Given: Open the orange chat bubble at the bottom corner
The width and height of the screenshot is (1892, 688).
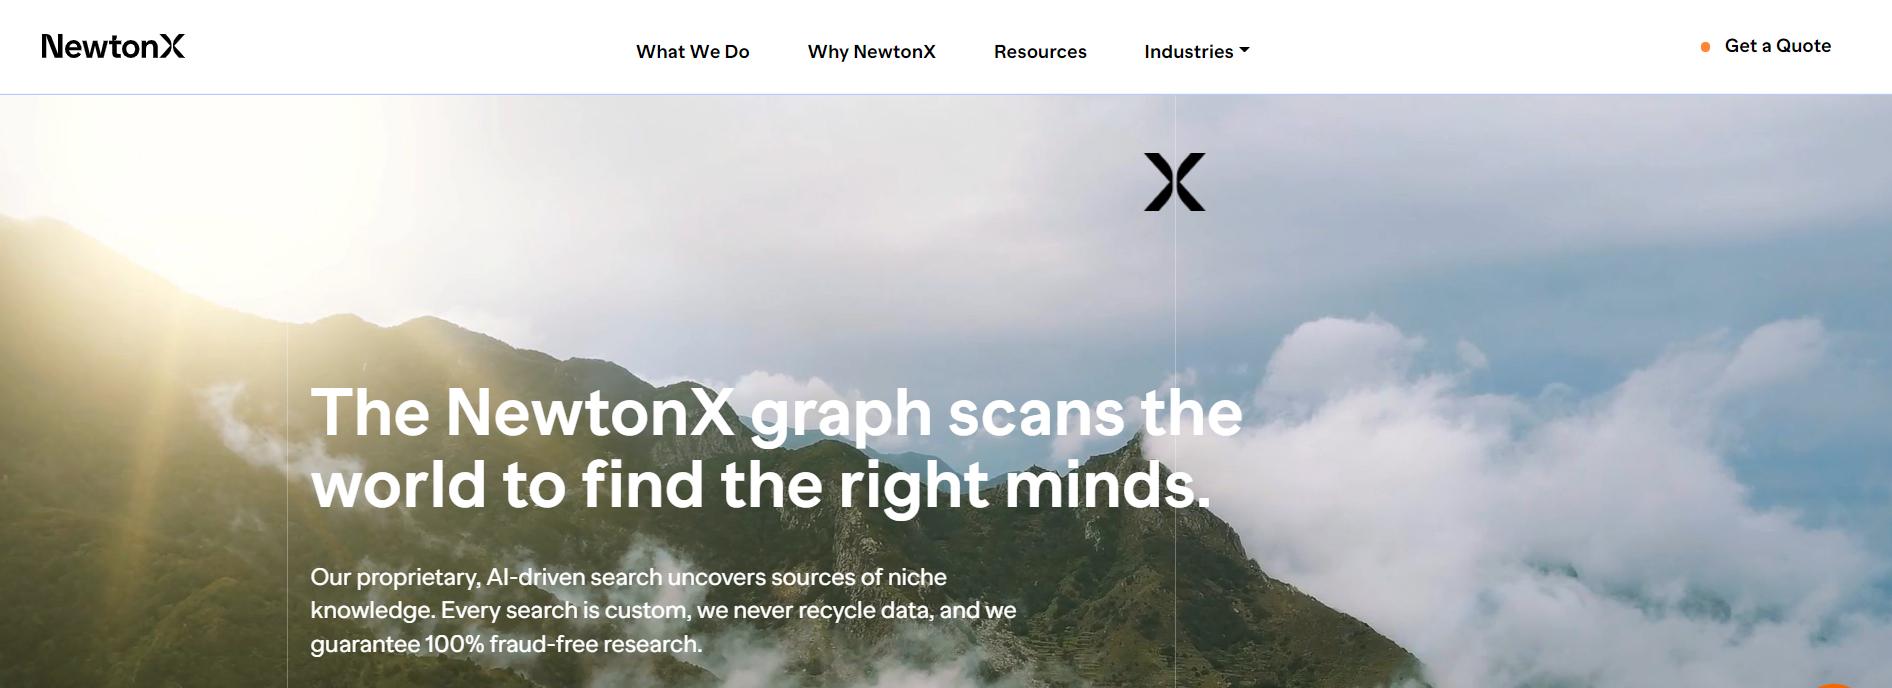Looking at the screenshot, I should coord(1834,685).
